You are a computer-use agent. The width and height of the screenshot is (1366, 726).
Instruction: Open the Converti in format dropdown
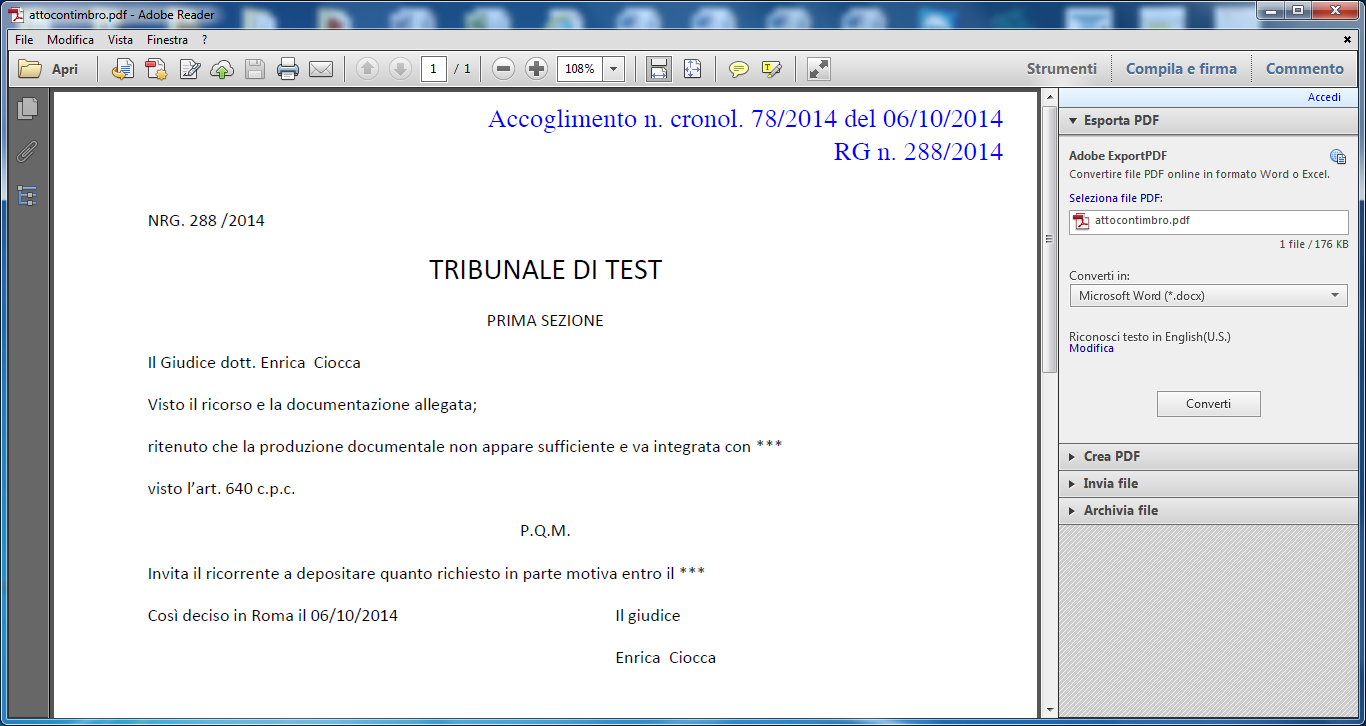click(x=1208, y=296)
